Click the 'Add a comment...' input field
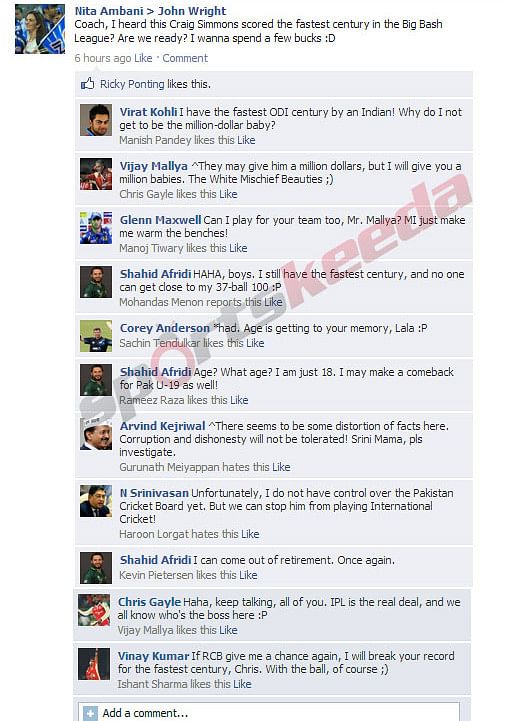This screenshot has height=721, width=505. coord(269,713)
